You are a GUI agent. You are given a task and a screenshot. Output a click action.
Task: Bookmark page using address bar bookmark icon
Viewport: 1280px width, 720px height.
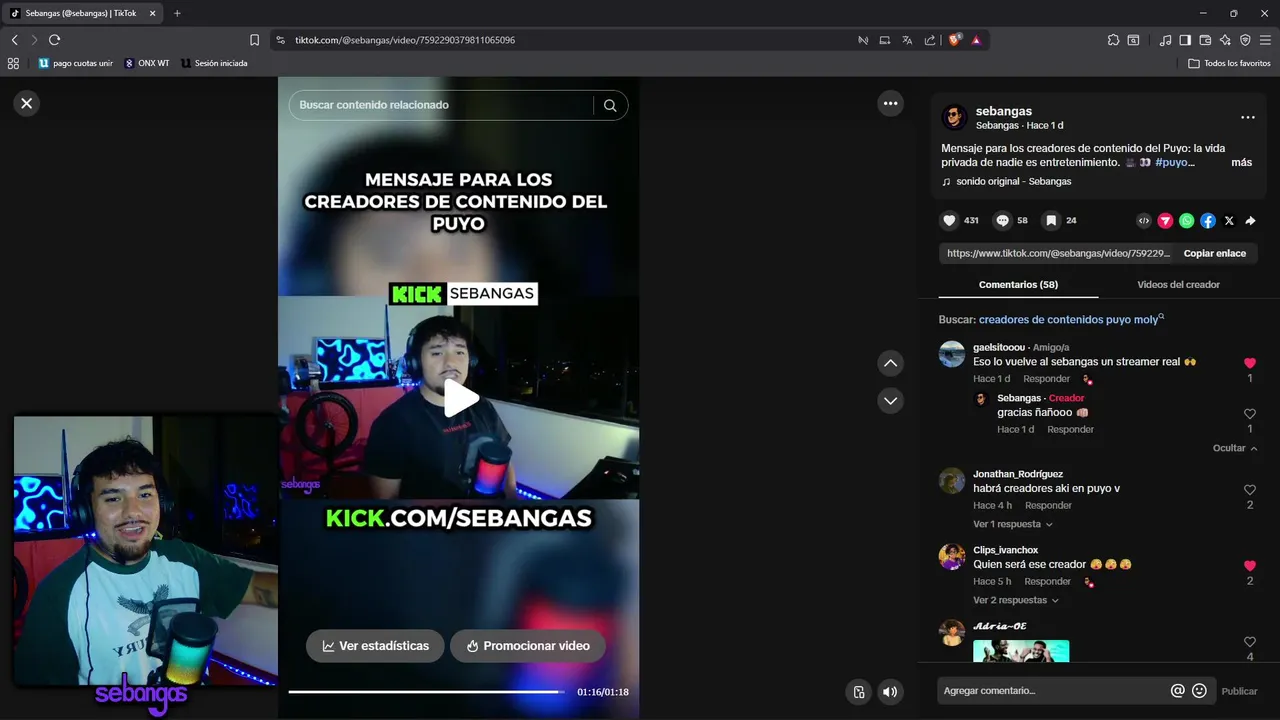[x=254, y=40]
